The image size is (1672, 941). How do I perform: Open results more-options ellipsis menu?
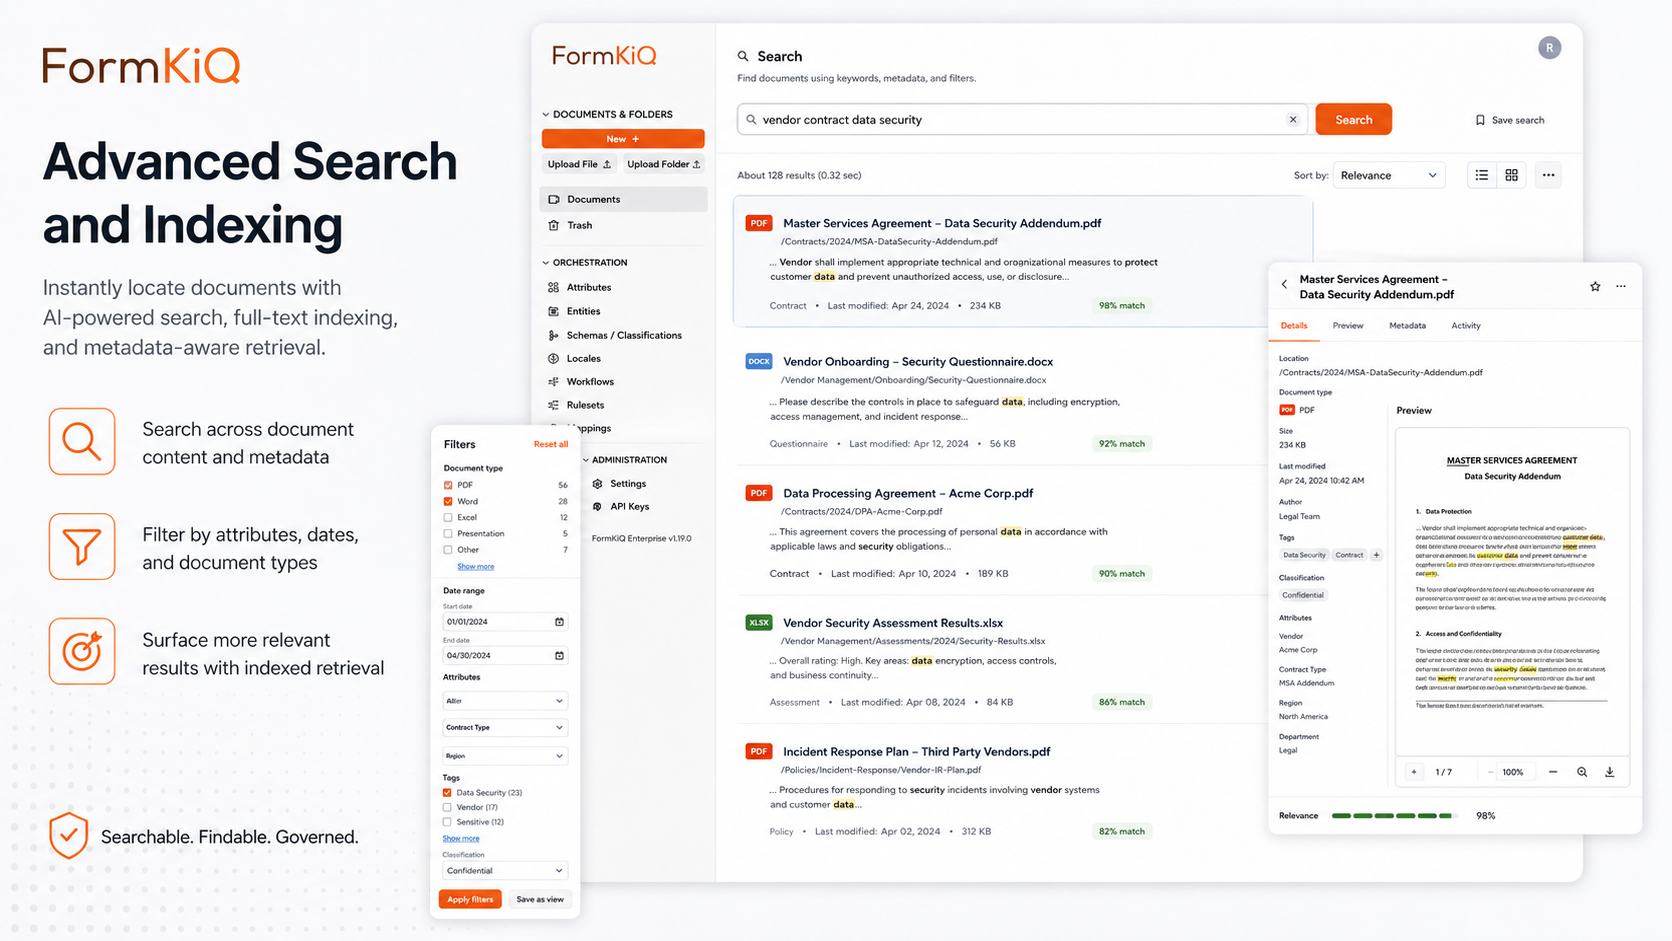1548,175
